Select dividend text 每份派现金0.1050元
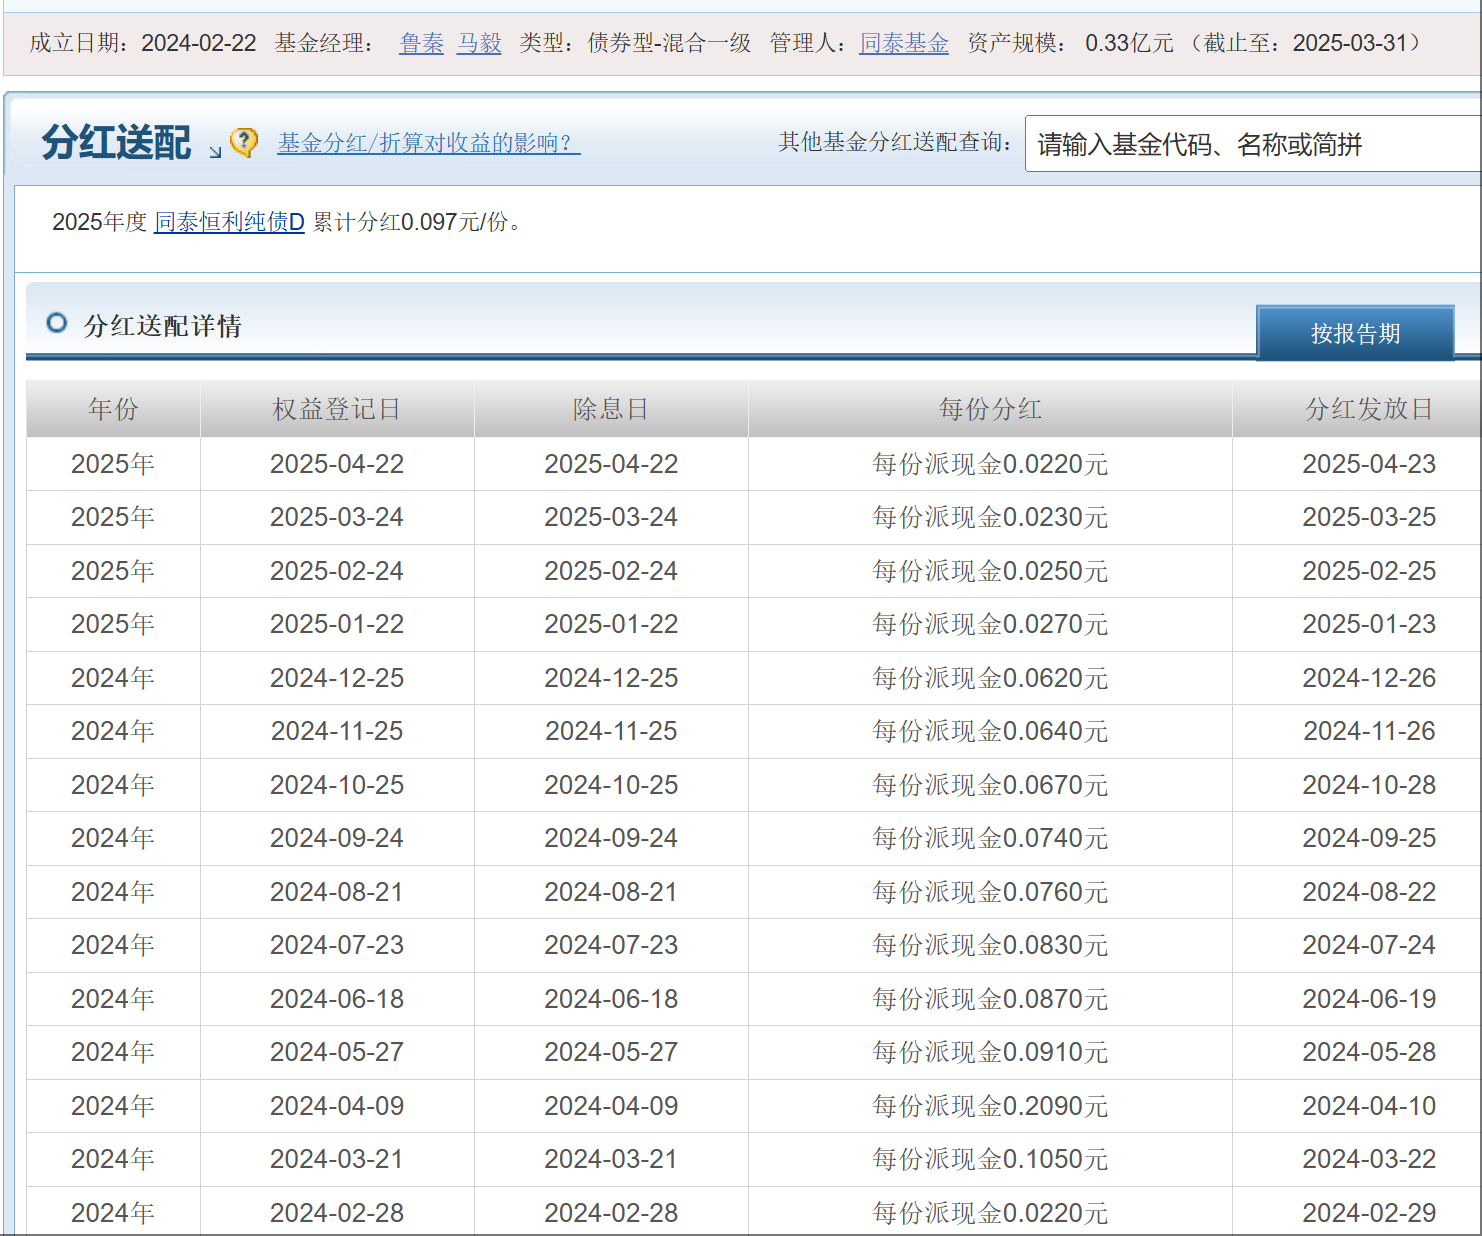Viewport: 1482px width, 1236px height. pos(990,1159)
